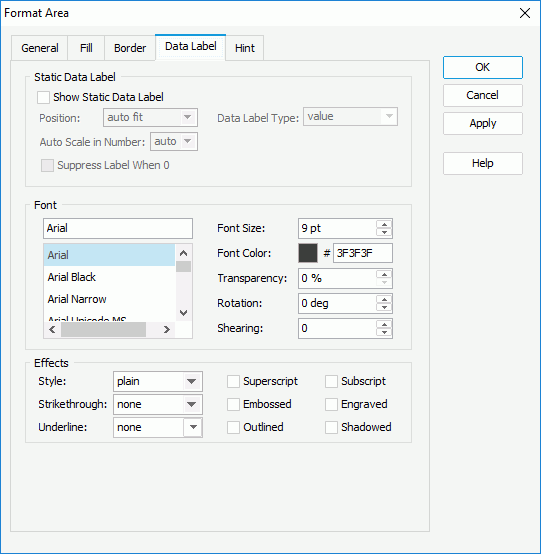Check the Subscript option
This screenshot has width=541, height=554.
coord(331,382)
